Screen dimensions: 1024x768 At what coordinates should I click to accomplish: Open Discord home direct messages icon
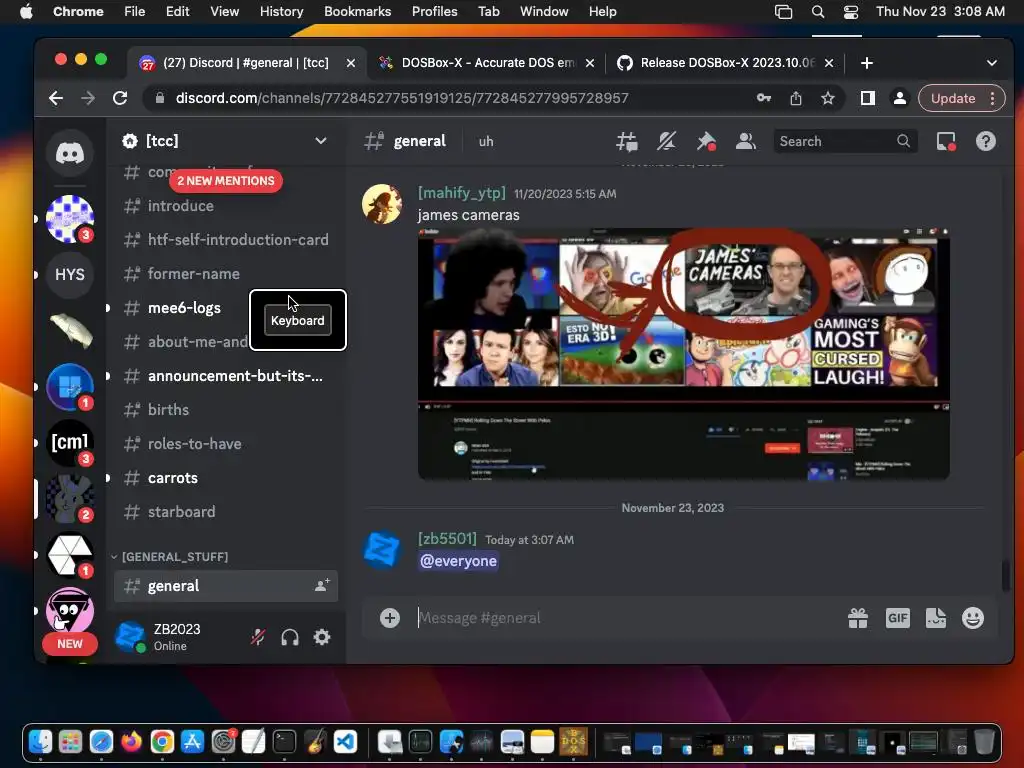click(69, 153)
